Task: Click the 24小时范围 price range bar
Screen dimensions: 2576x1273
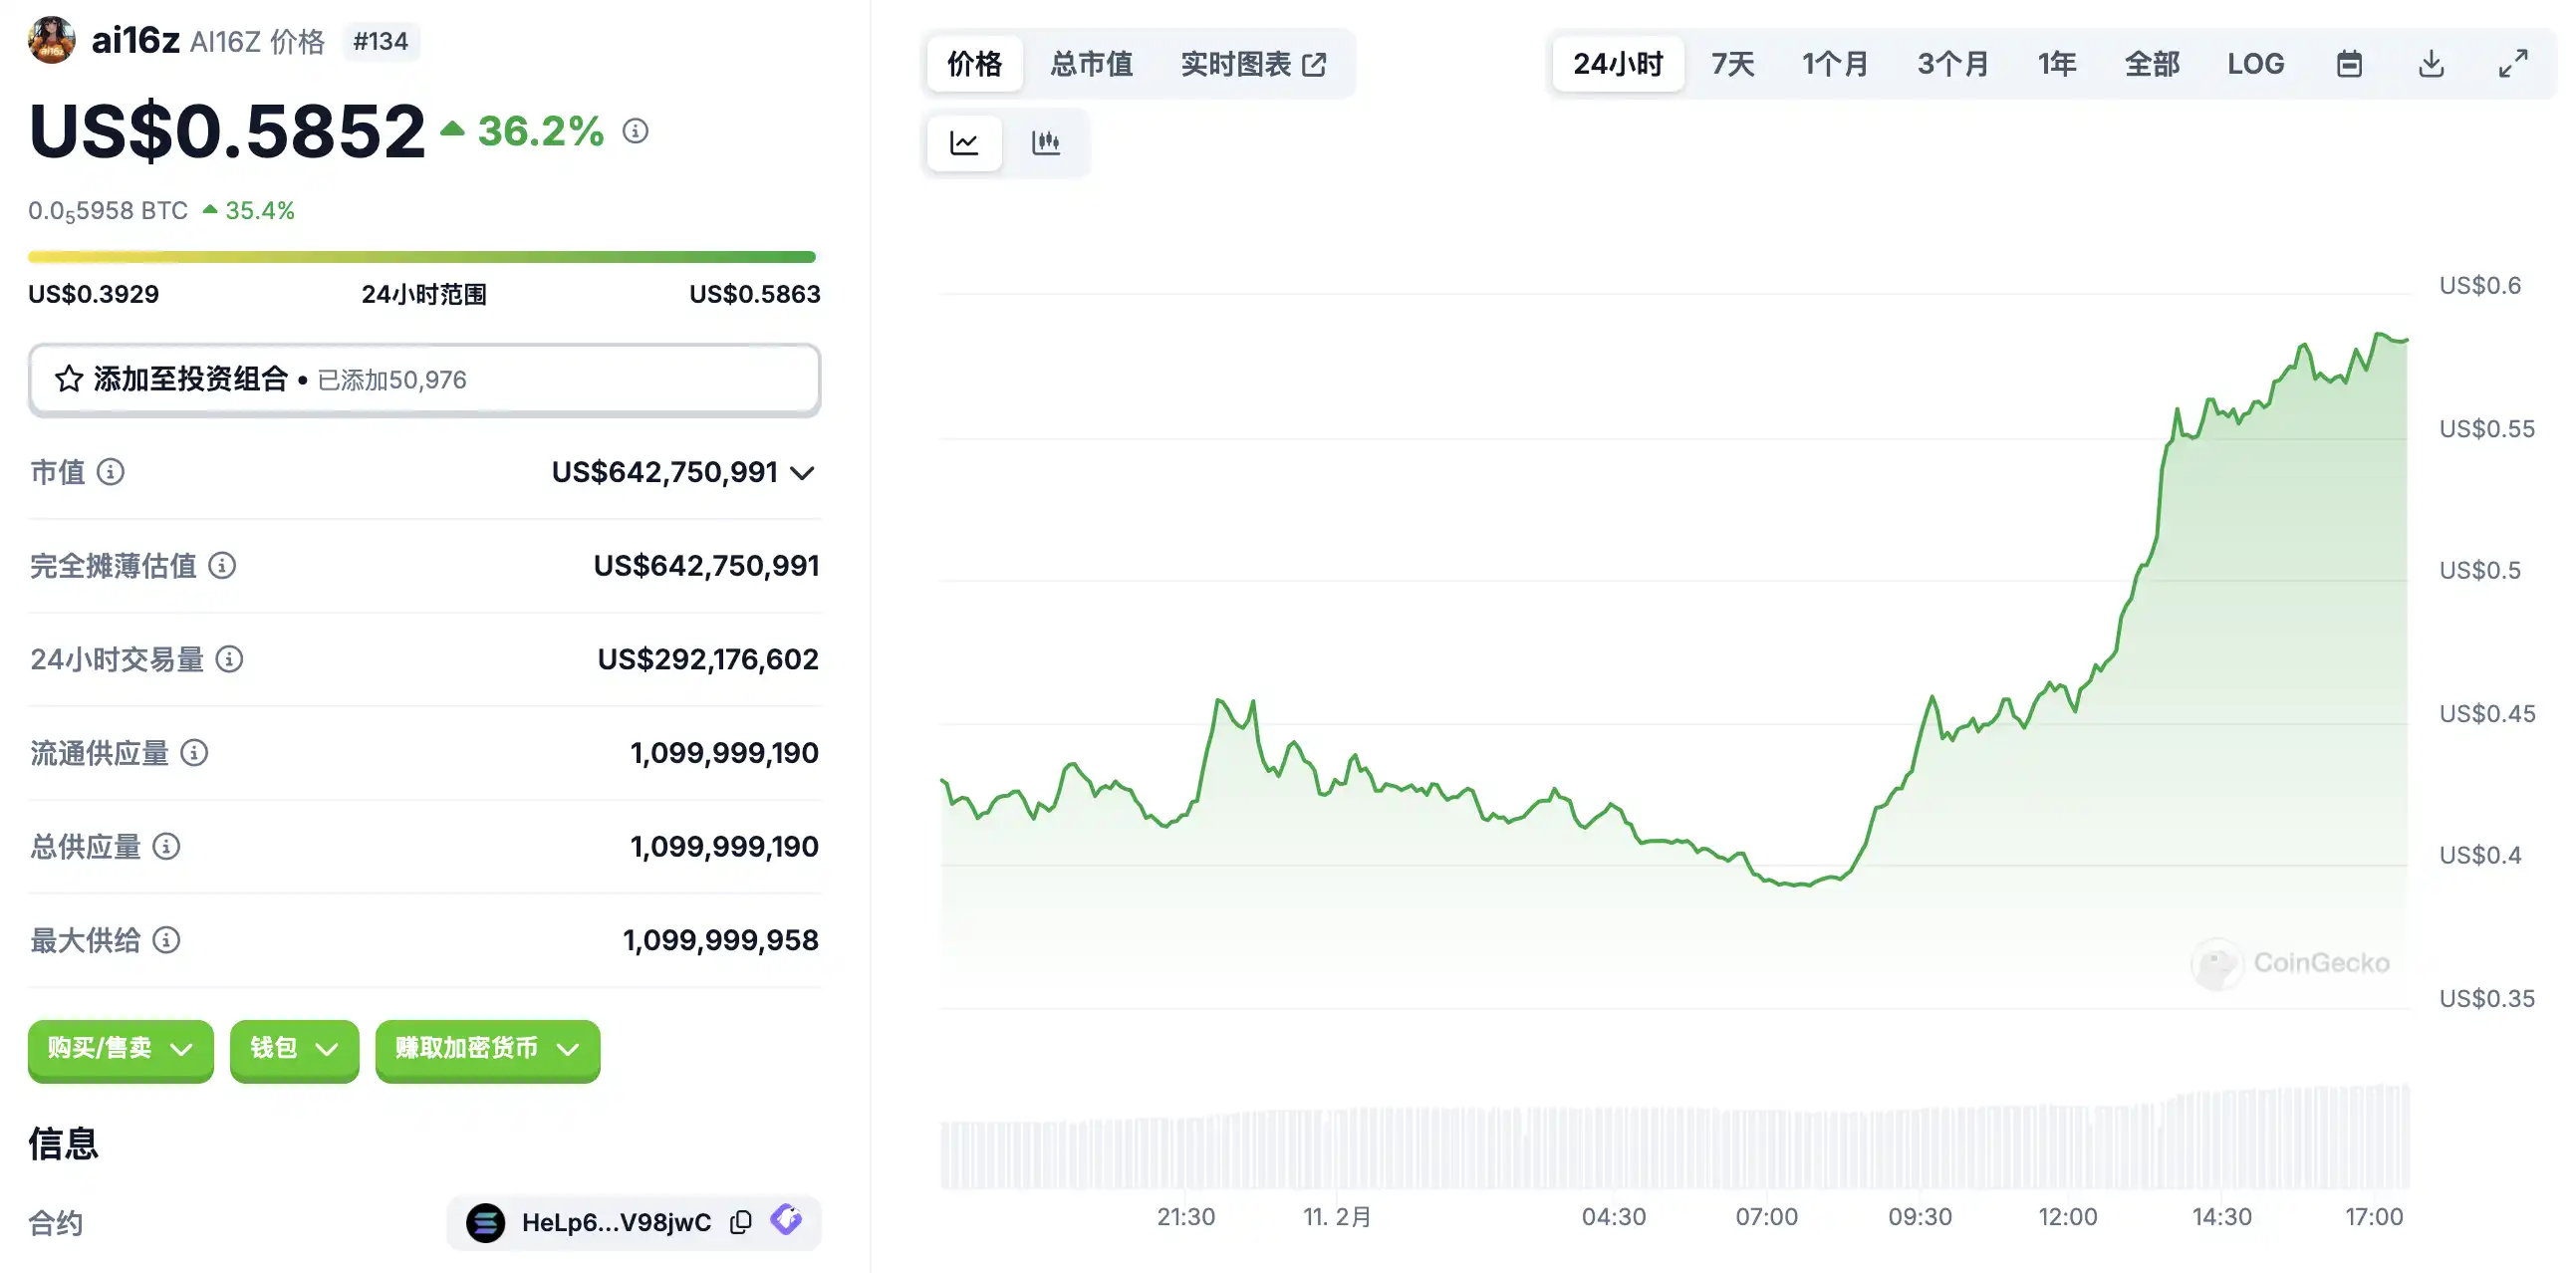Action: [x=422, y=257]
